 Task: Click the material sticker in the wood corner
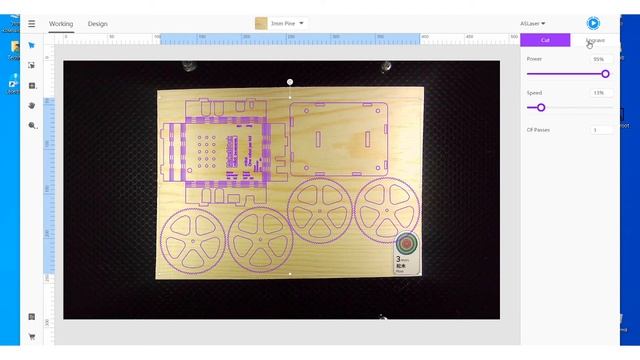pos(407,253)
